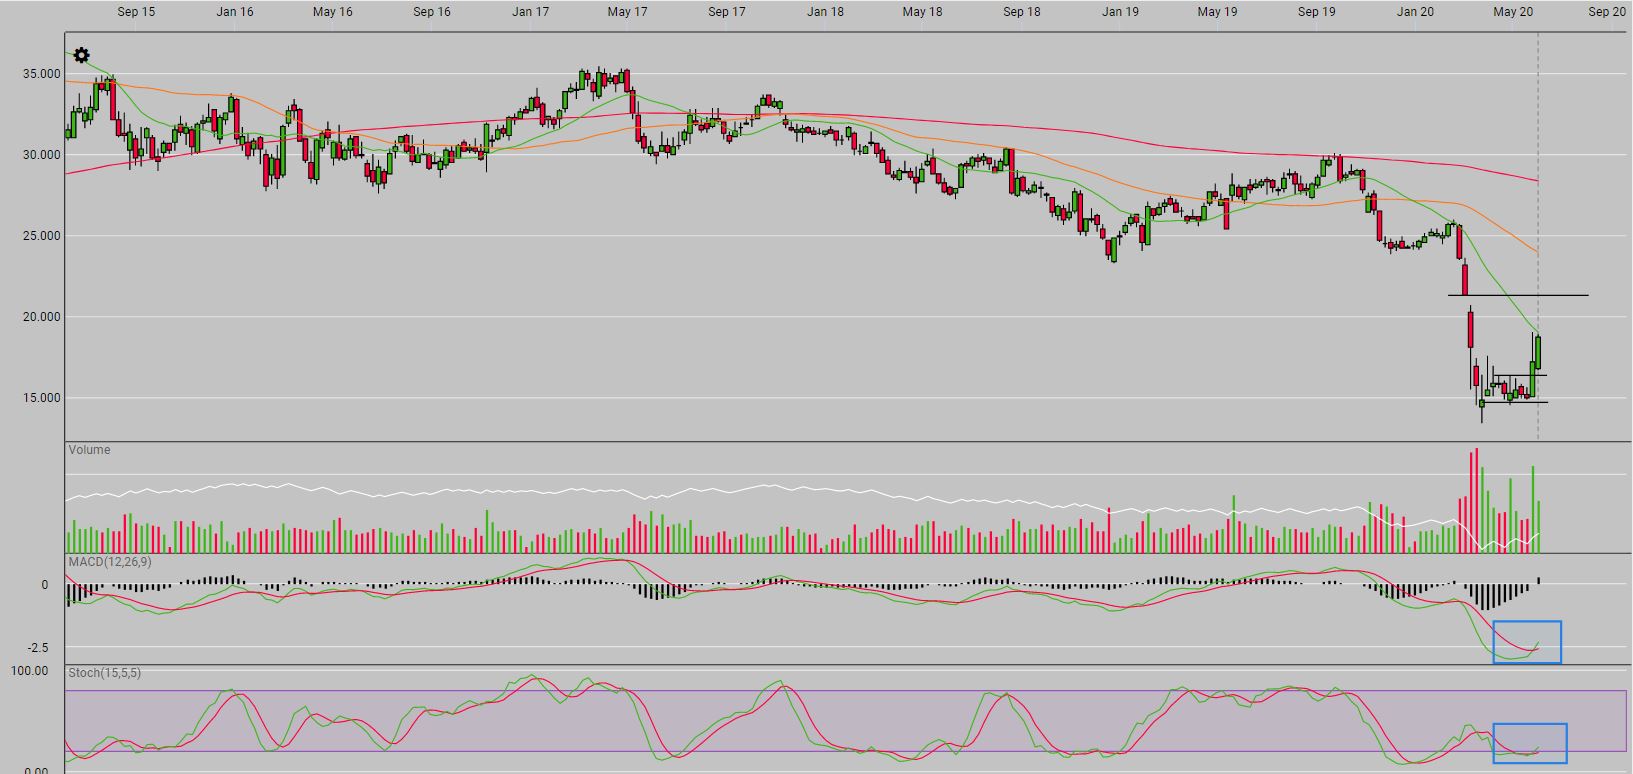Click the Sep 18 date axis label

tap(1022, 12)
